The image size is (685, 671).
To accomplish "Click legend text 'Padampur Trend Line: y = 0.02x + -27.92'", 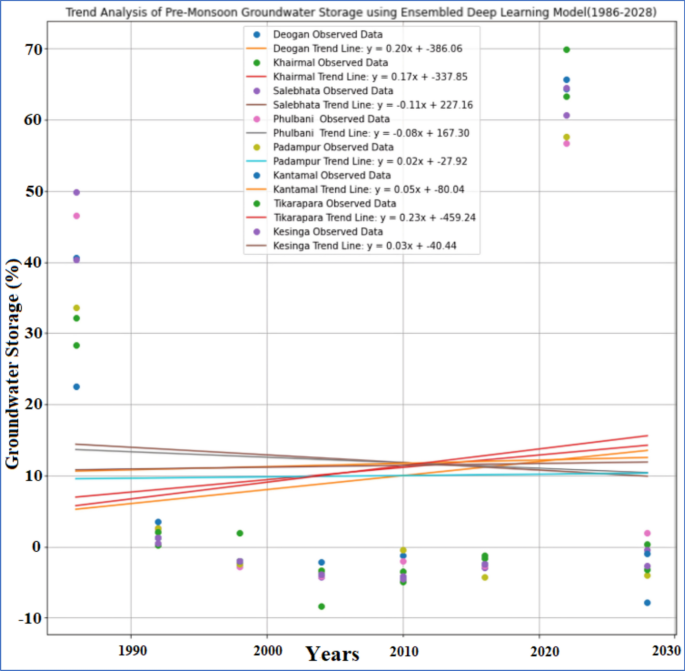I will (x=370, y=161).
